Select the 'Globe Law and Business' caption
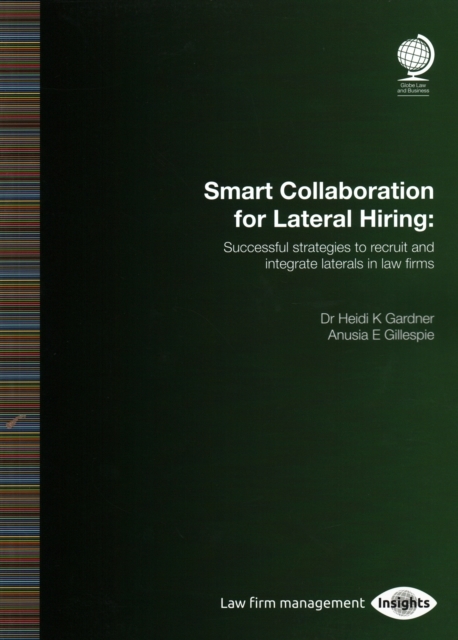The width and height of the screenshot is (458, 640). [413, 88]
